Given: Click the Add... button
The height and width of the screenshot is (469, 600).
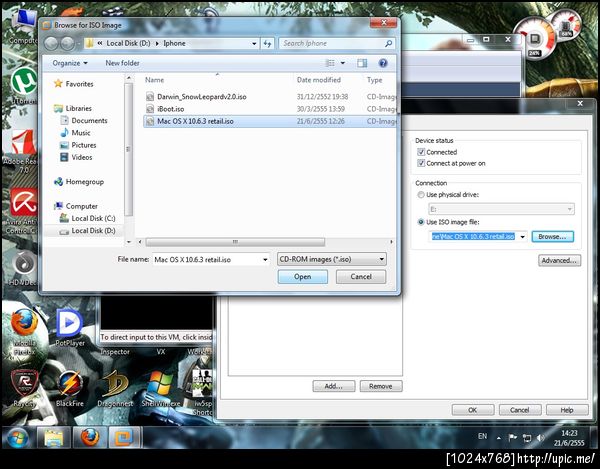Looking at the screenshot, I should (334, 386).
